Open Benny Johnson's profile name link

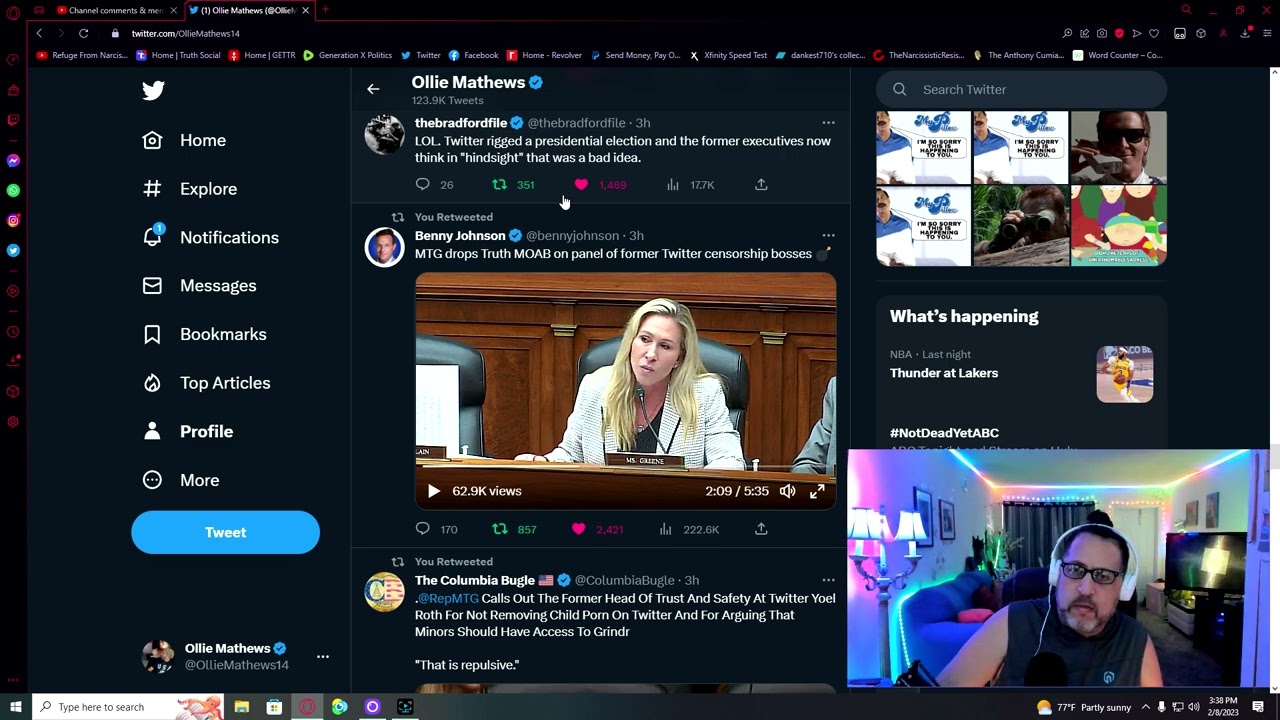pyautogui.click(x=460, y=236)
